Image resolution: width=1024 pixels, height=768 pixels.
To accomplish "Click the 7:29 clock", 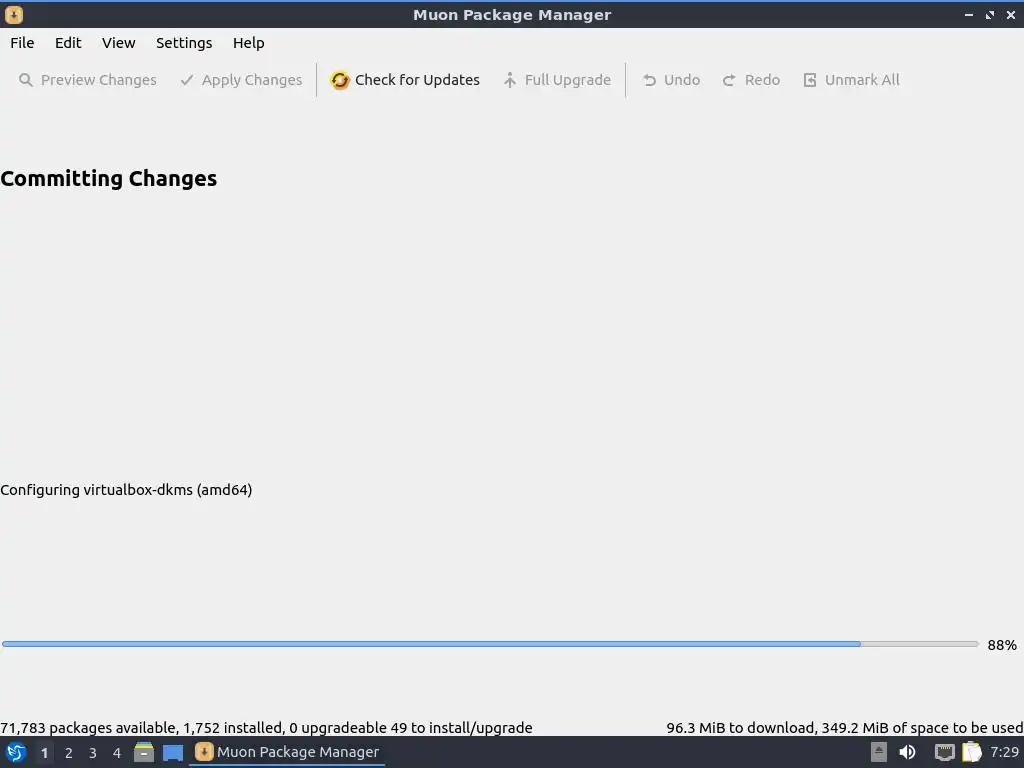I will coord(1004,752).
